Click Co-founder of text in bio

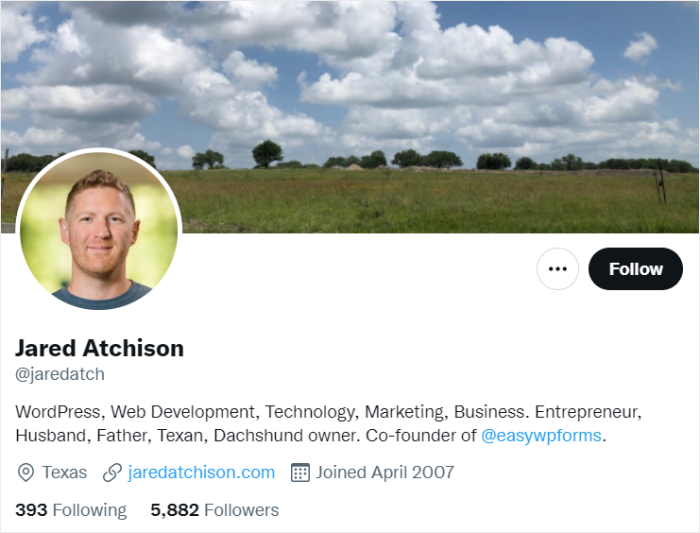click(x=421, y=435)
